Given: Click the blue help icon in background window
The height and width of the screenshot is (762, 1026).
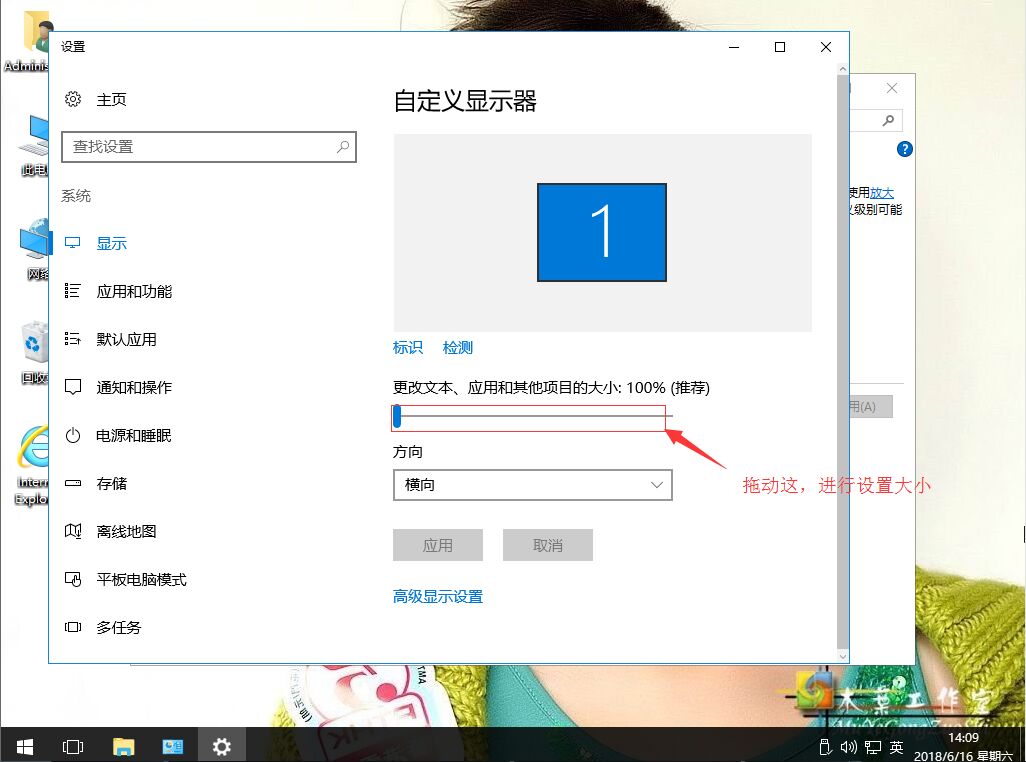Looking at the screenshot, I should pos(904,149).
